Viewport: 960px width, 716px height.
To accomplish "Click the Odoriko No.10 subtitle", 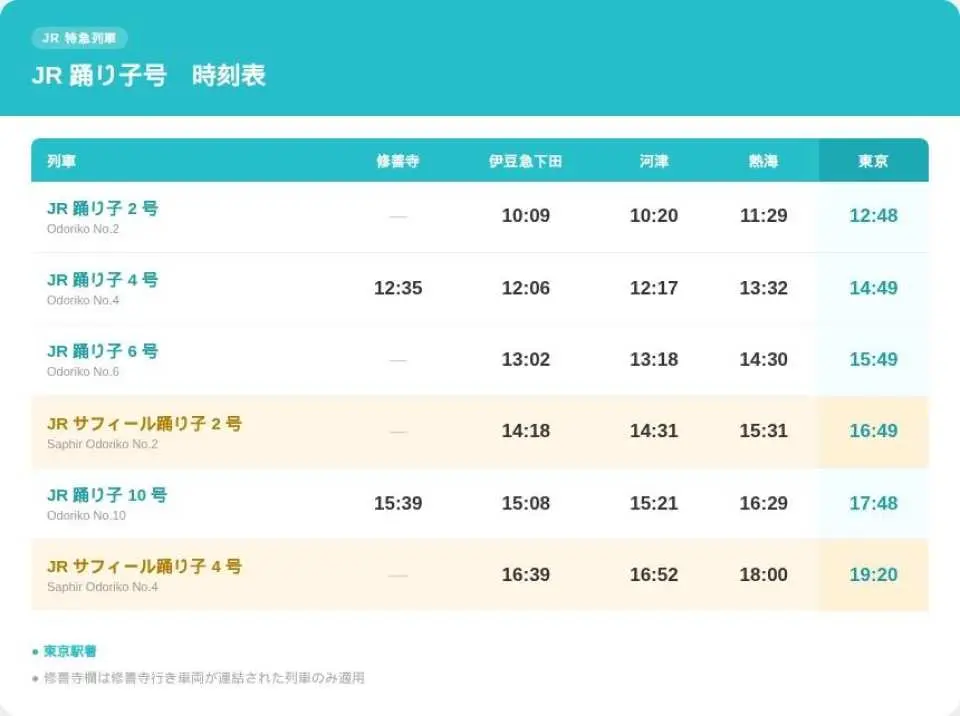I will click(x=86, y=516).
